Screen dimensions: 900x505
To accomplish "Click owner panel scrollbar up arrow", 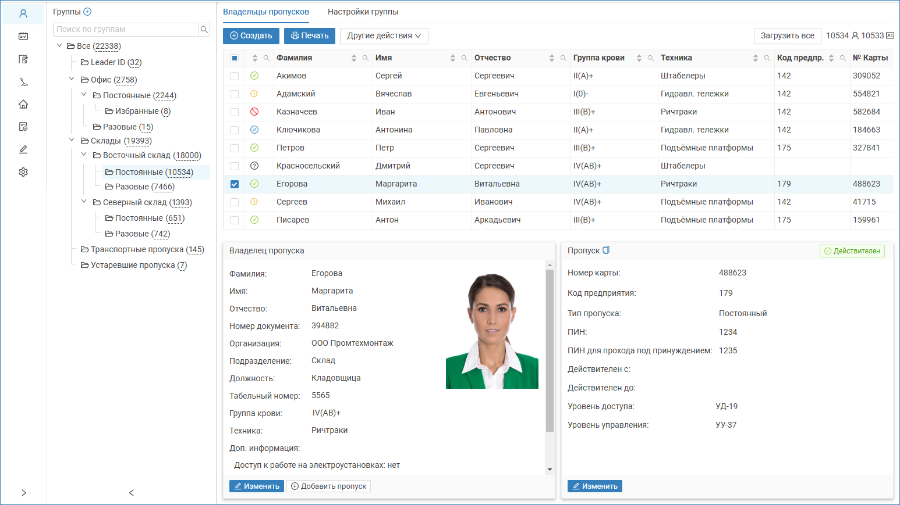I will coord(549,265).
